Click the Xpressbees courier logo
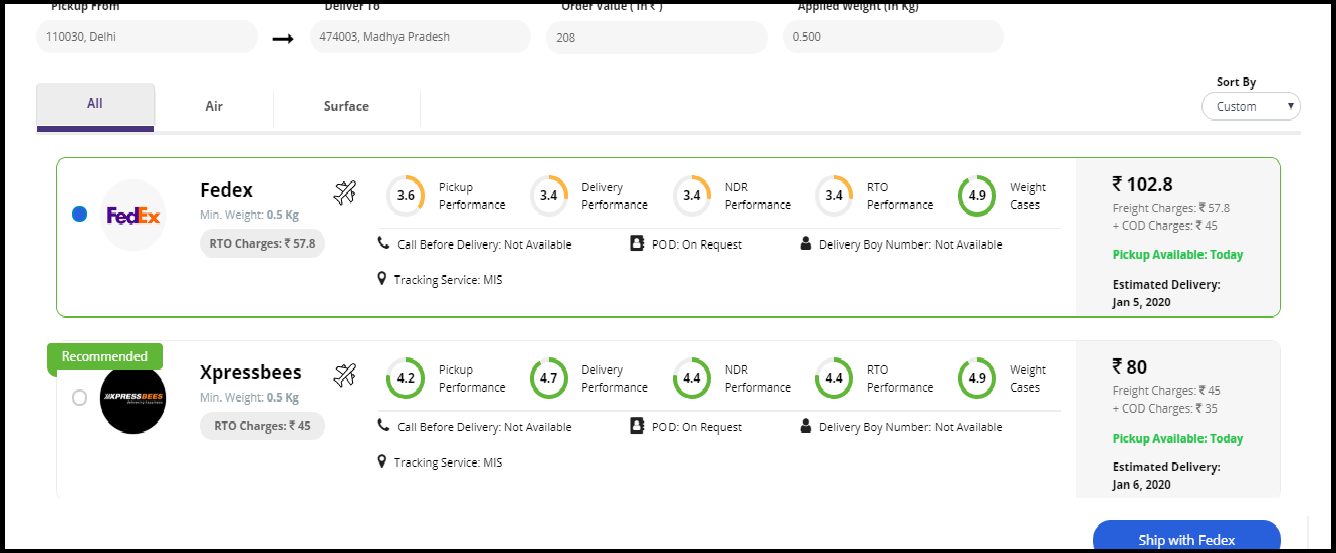 (x=133, y=400)
